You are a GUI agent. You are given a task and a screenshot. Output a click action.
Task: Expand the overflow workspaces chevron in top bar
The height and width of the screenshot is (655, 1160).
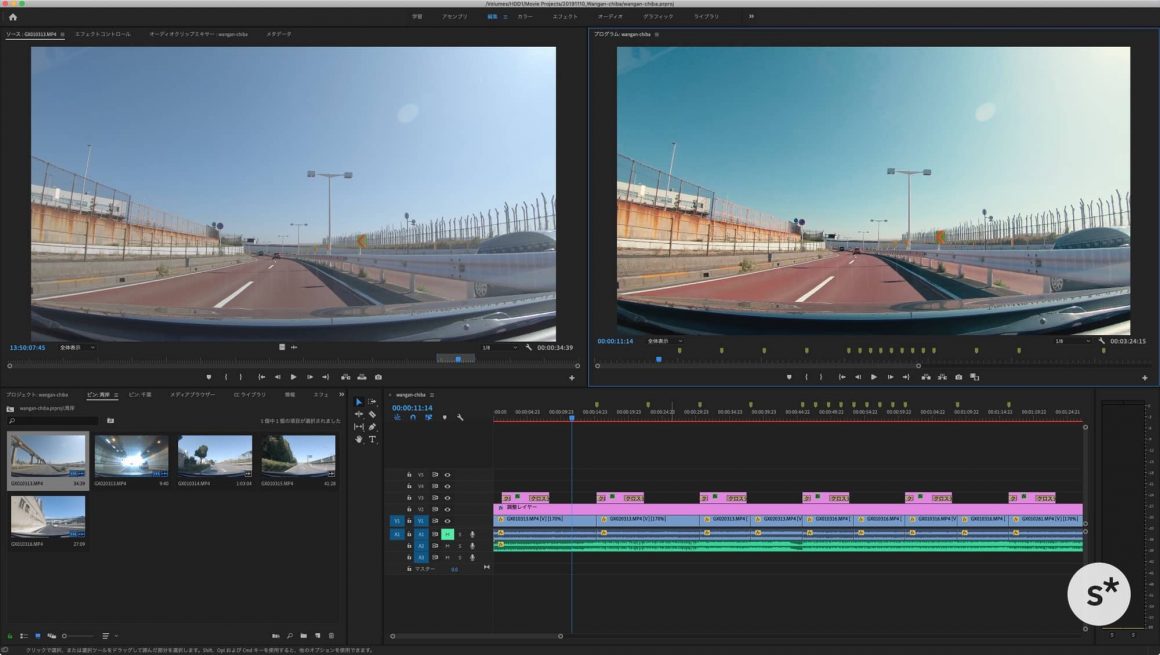[x=751, y=16]
